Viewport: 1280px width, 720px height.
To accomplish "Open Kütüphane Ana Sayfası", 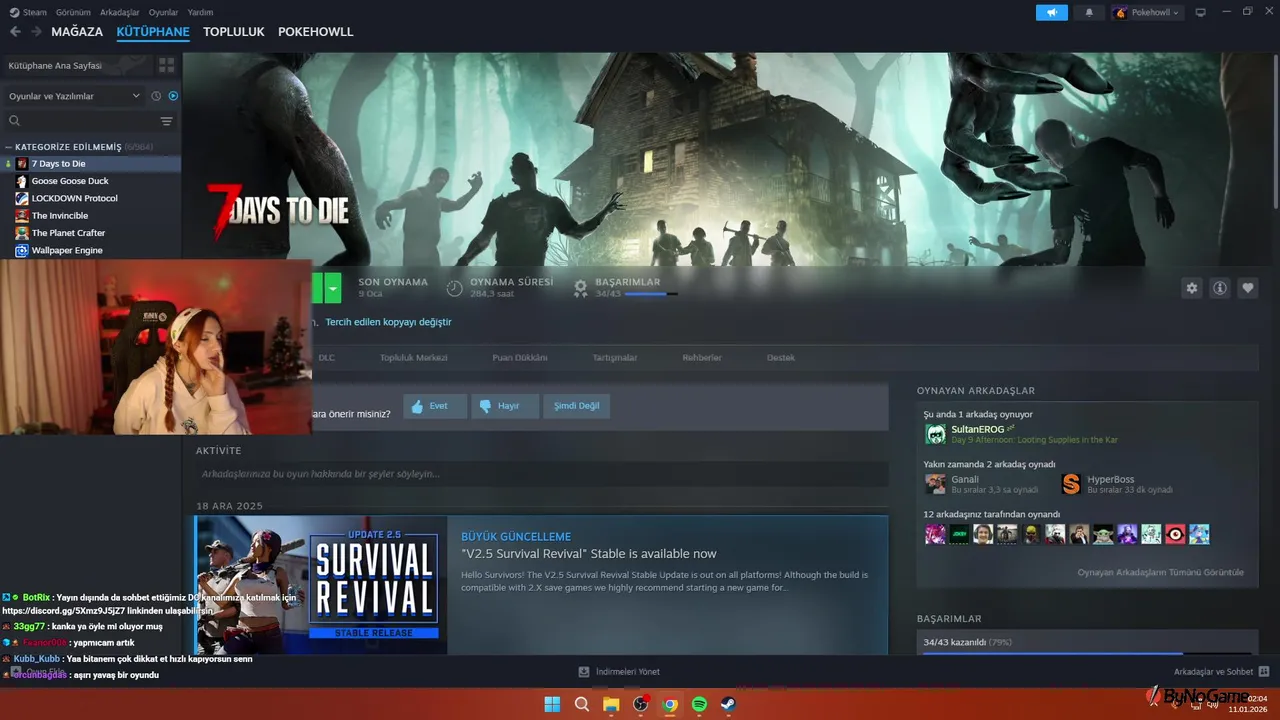I will [x=76, y=65].
